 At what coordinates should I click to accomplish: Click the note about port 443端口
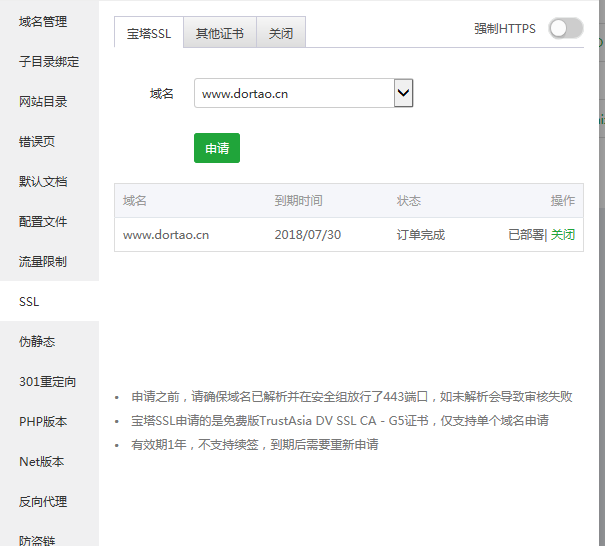pos(352,397)
